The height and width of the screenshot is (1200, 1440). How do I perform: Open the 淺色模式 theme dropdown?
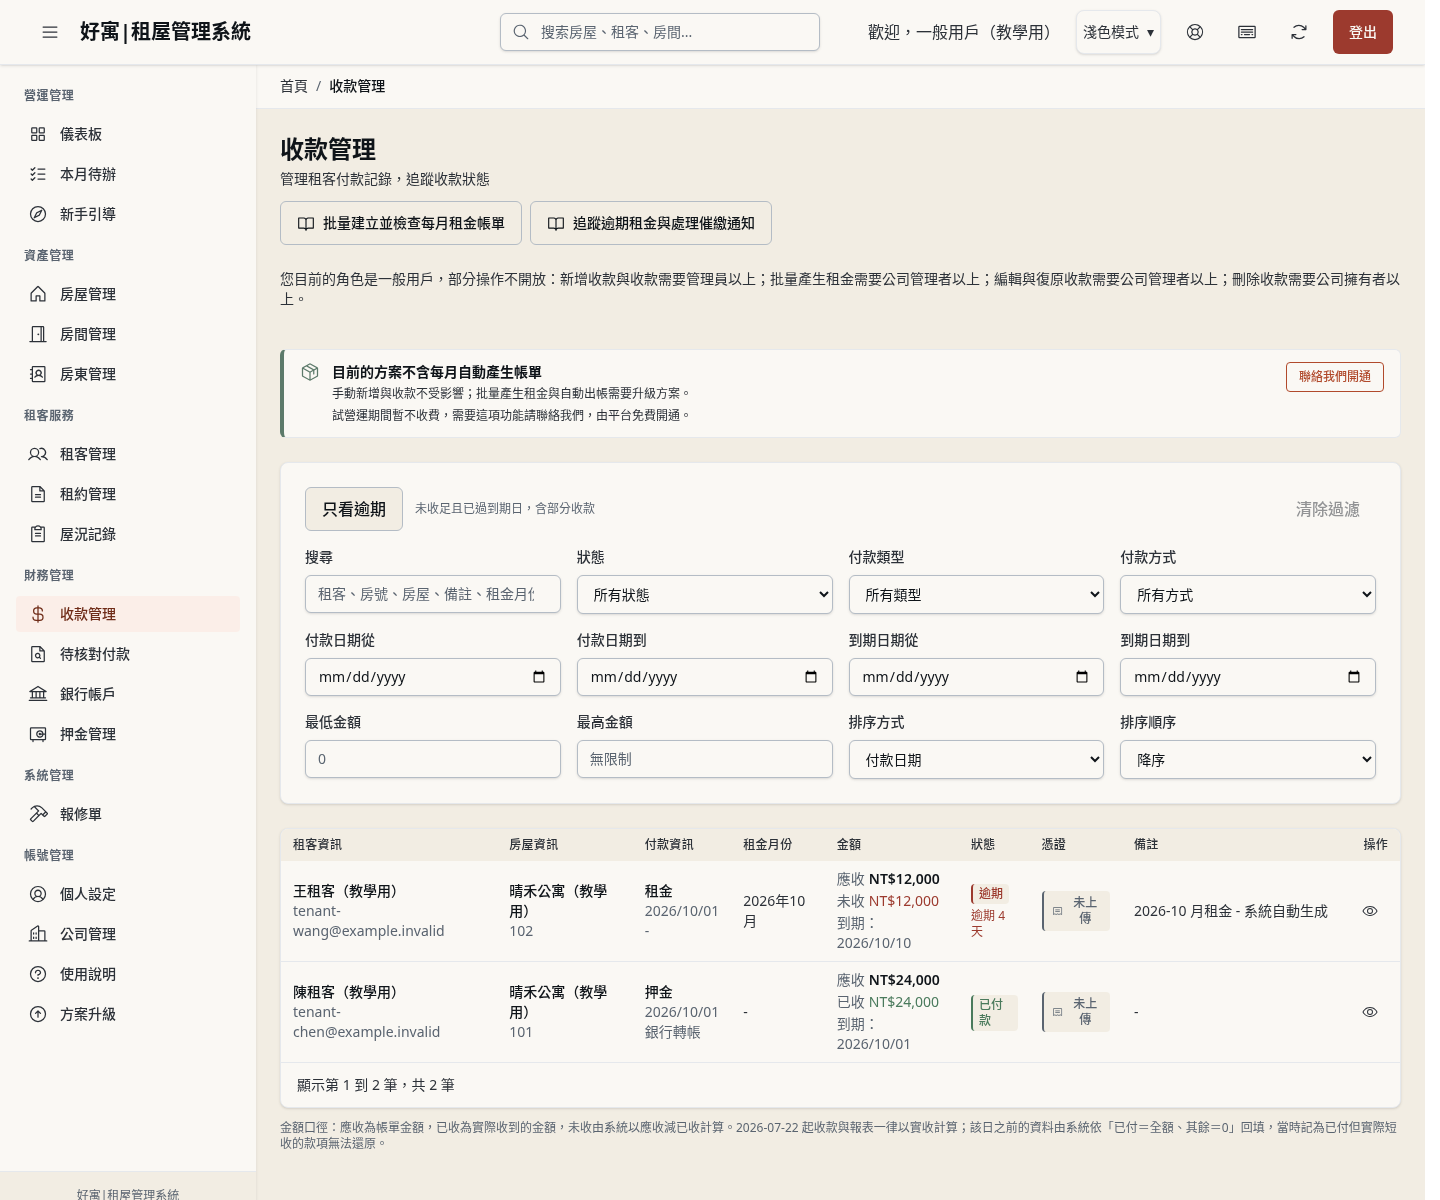pos(1118,32)
